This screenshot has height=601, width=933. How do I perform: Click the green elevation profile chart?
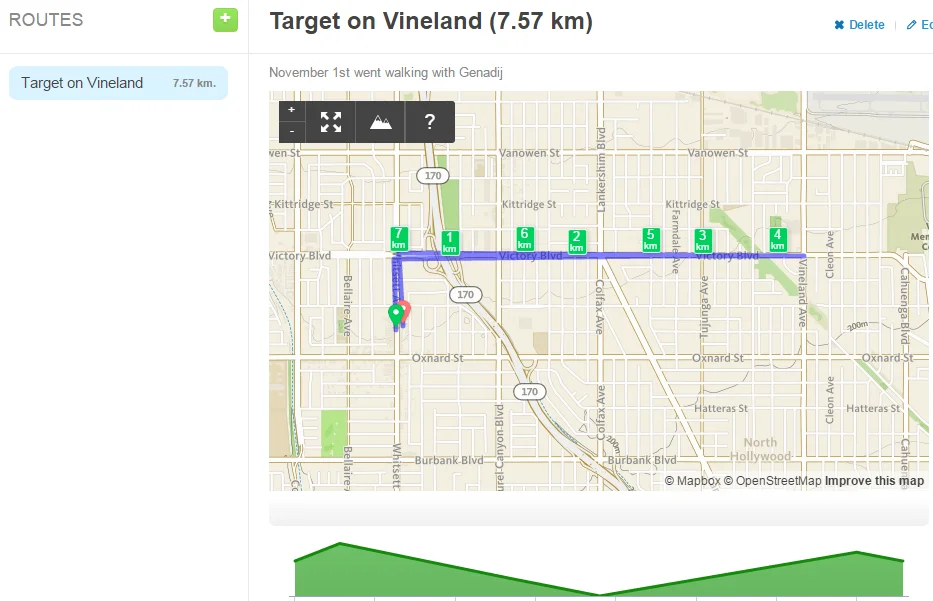598,572
